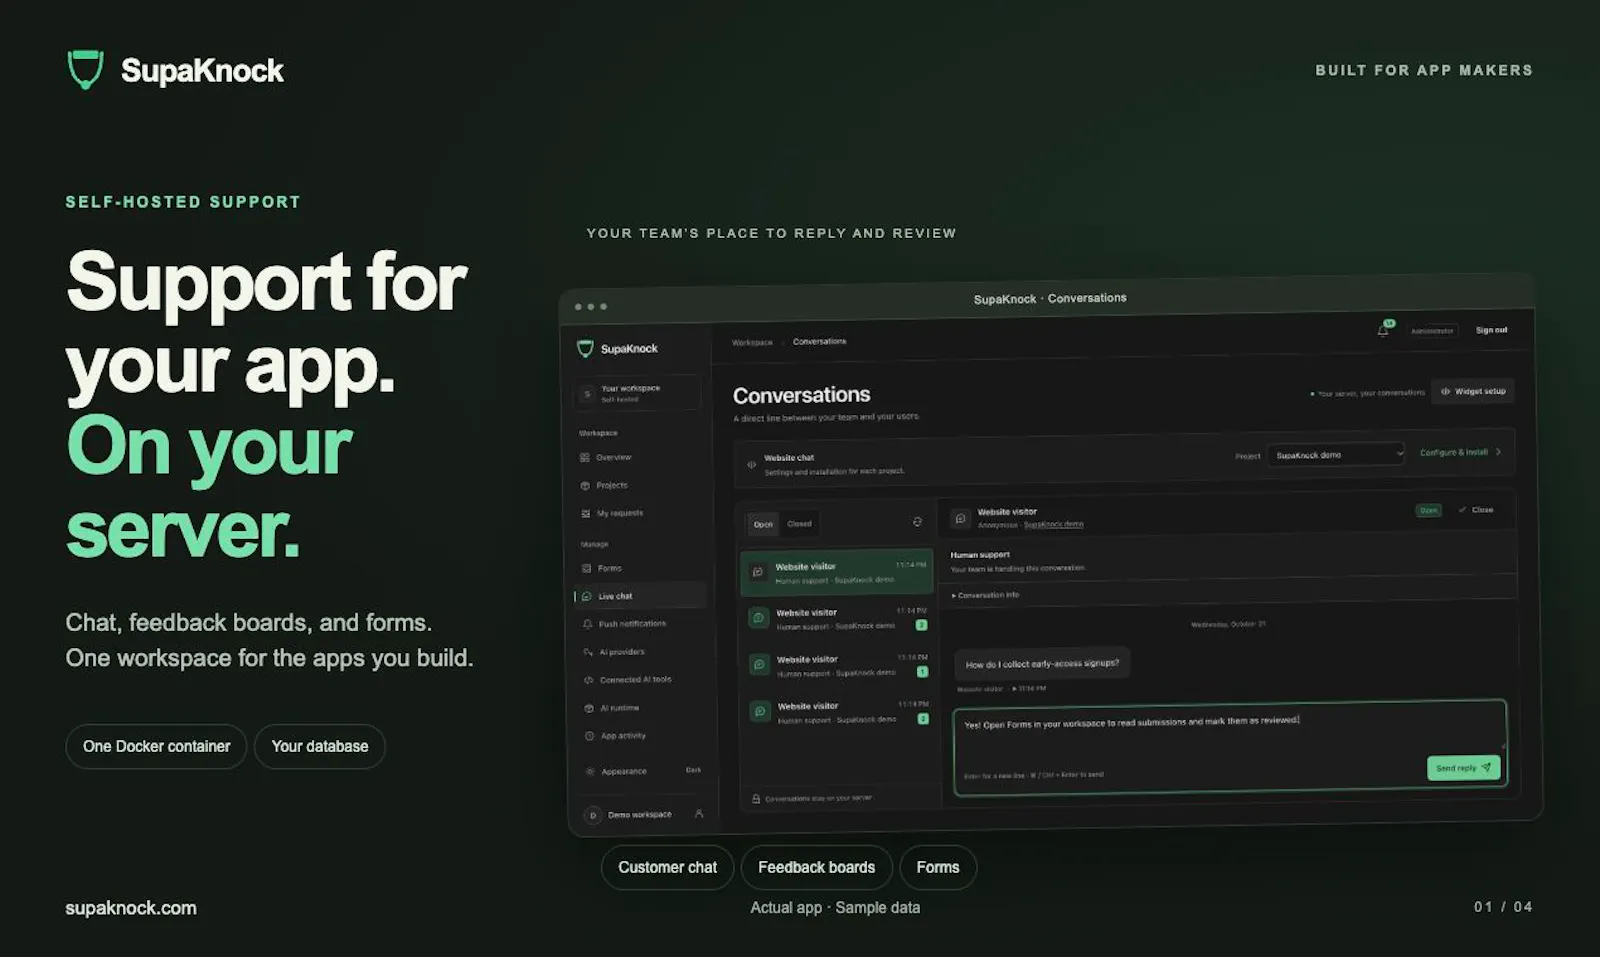Click the AI providers key icon
Screen dimensions: 1600x957
click(588, 651)
